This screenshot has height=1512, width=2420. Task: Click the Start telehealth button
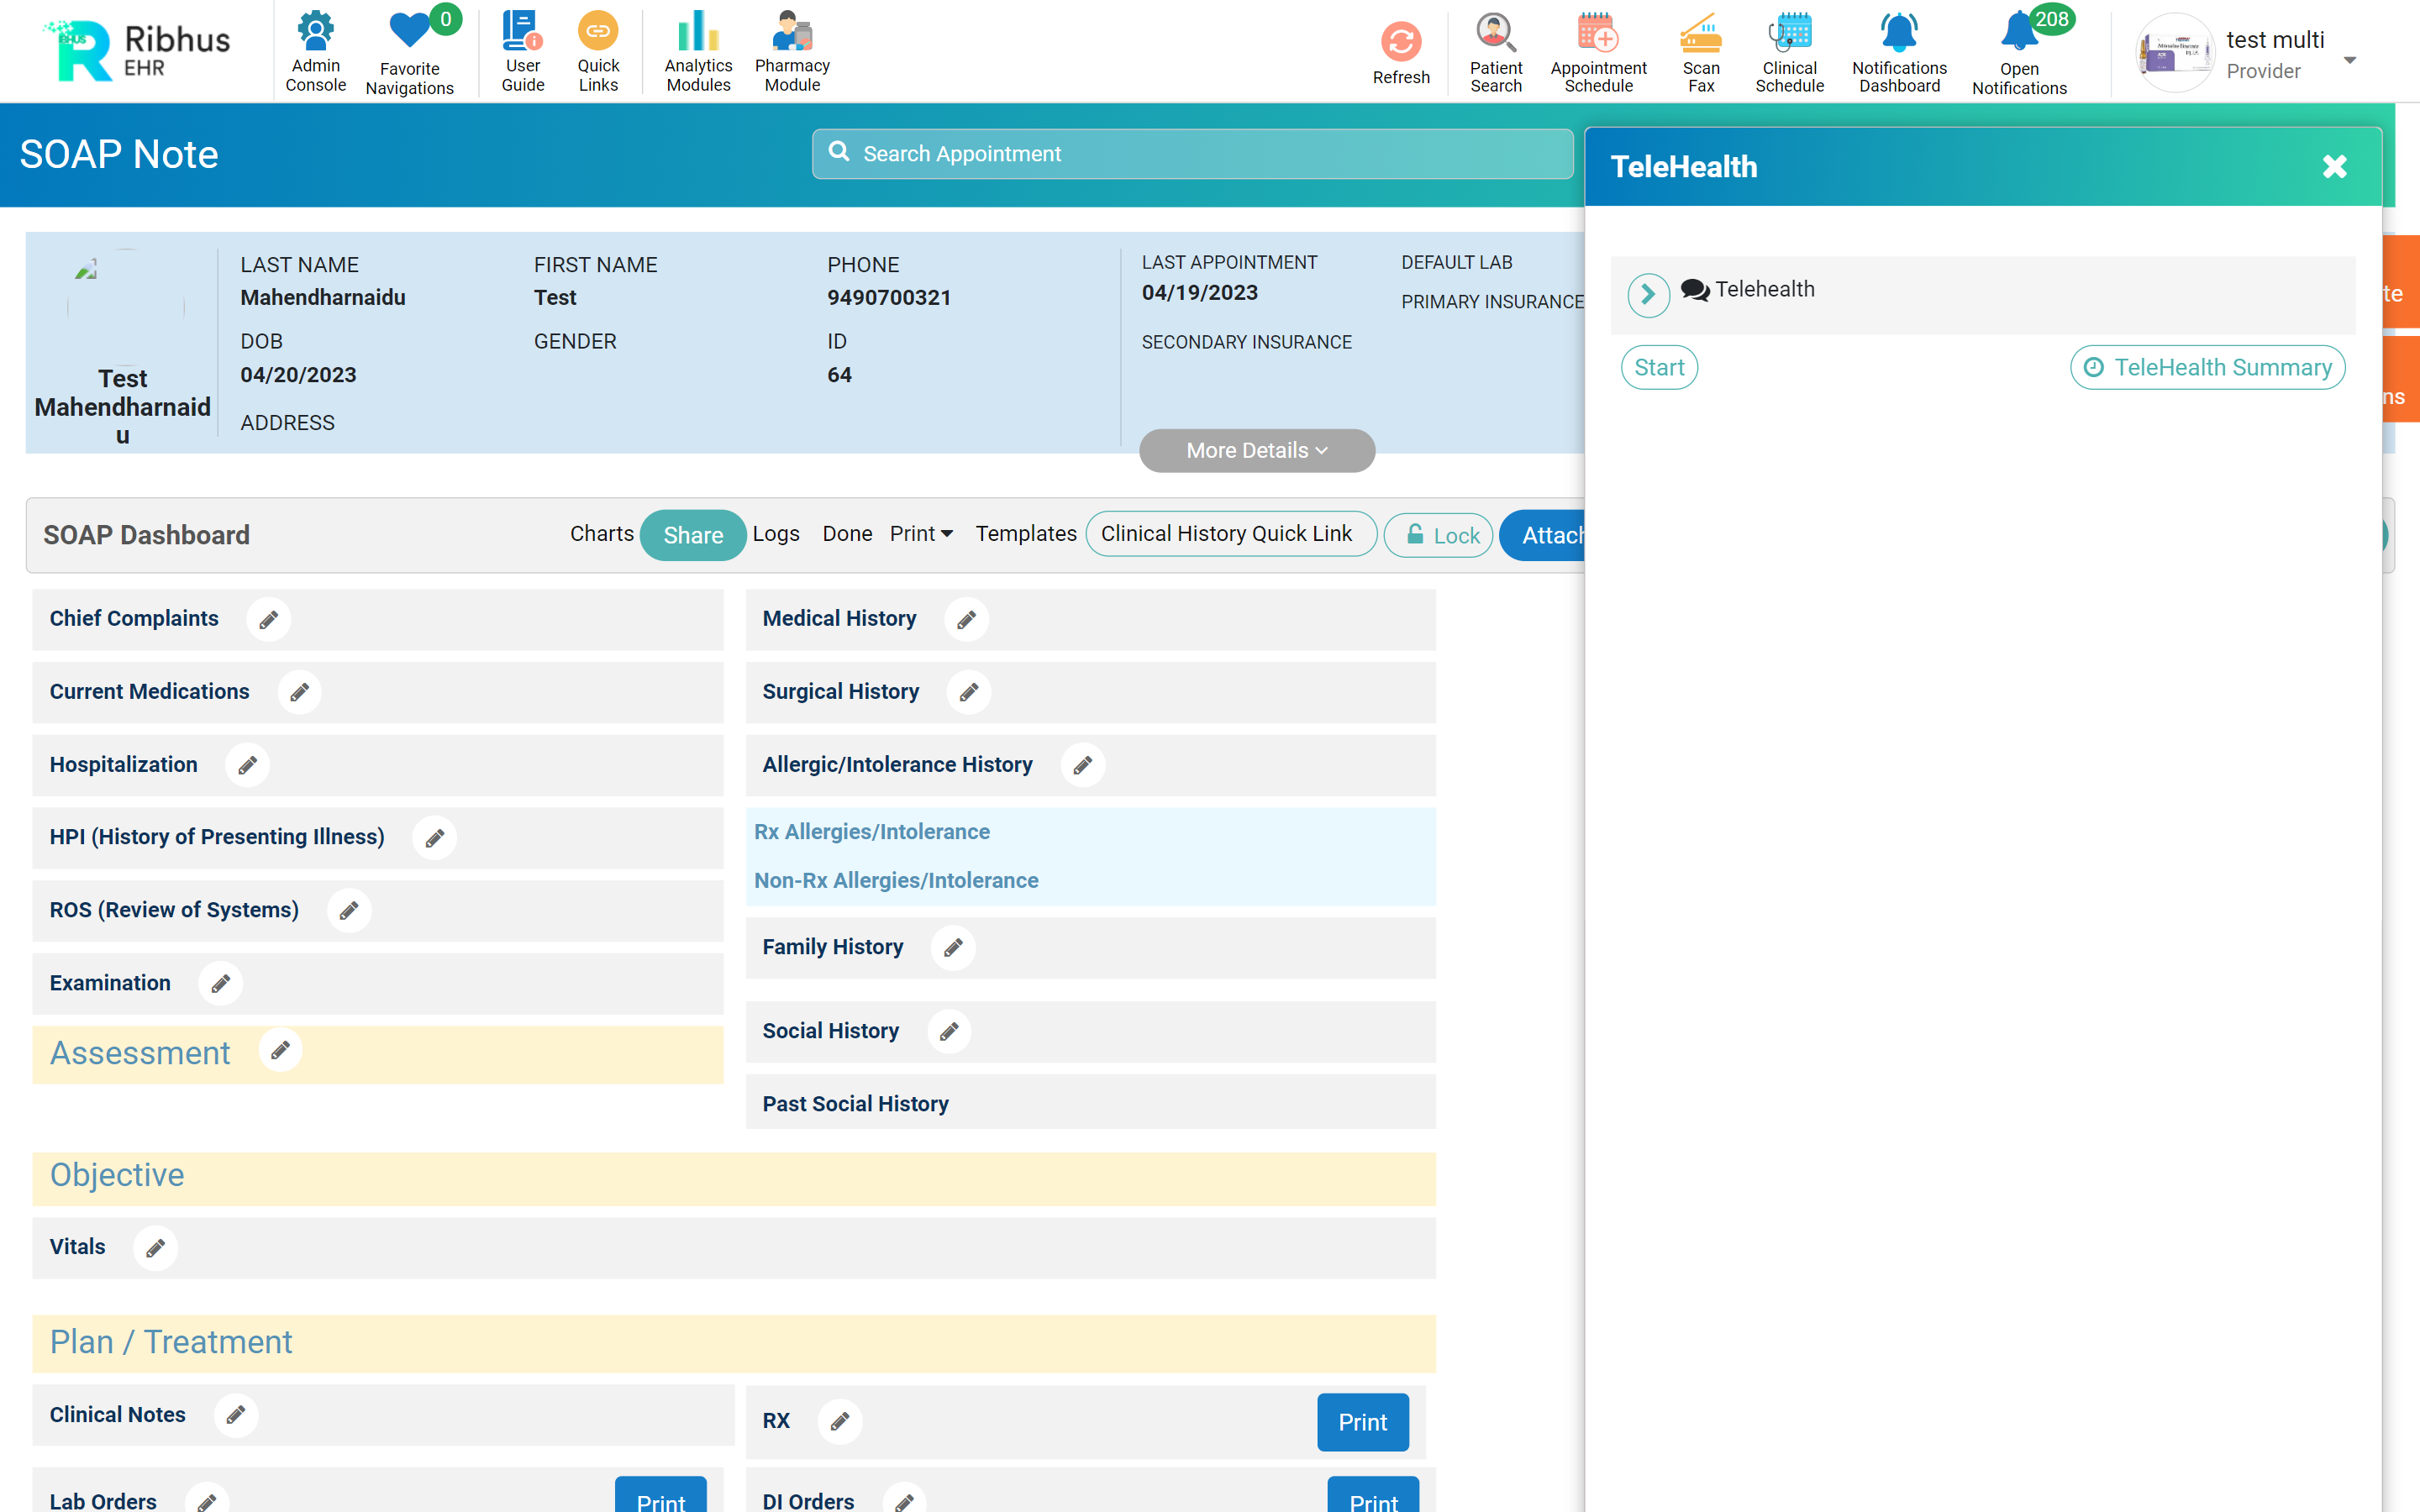click(x=1658, y=368)
